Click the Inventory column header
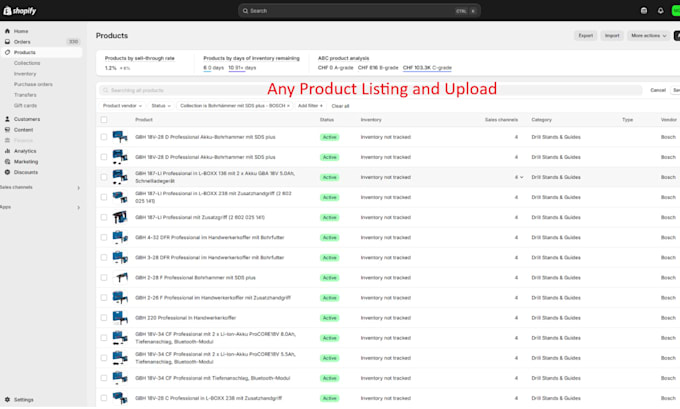This screenshot has height=409, width=680. coord(371,120)
